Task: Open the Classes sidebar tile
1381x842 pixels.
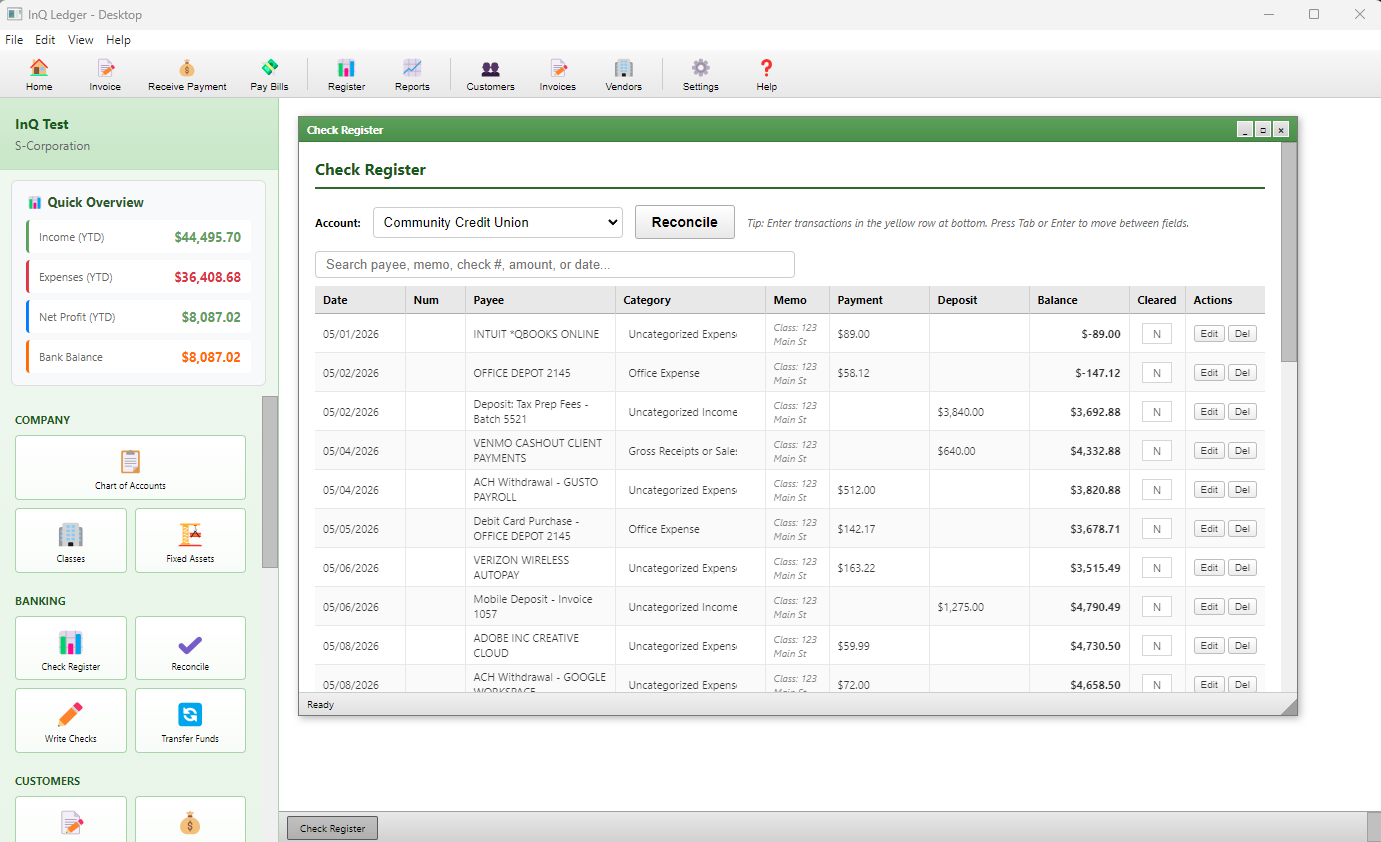Action: click(71, 540)
